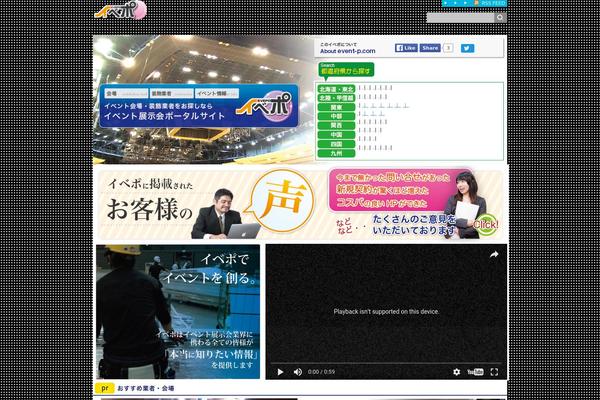
Task: Click the おすすめ業者・会場 heading
Action: click(x=146, y=388)
